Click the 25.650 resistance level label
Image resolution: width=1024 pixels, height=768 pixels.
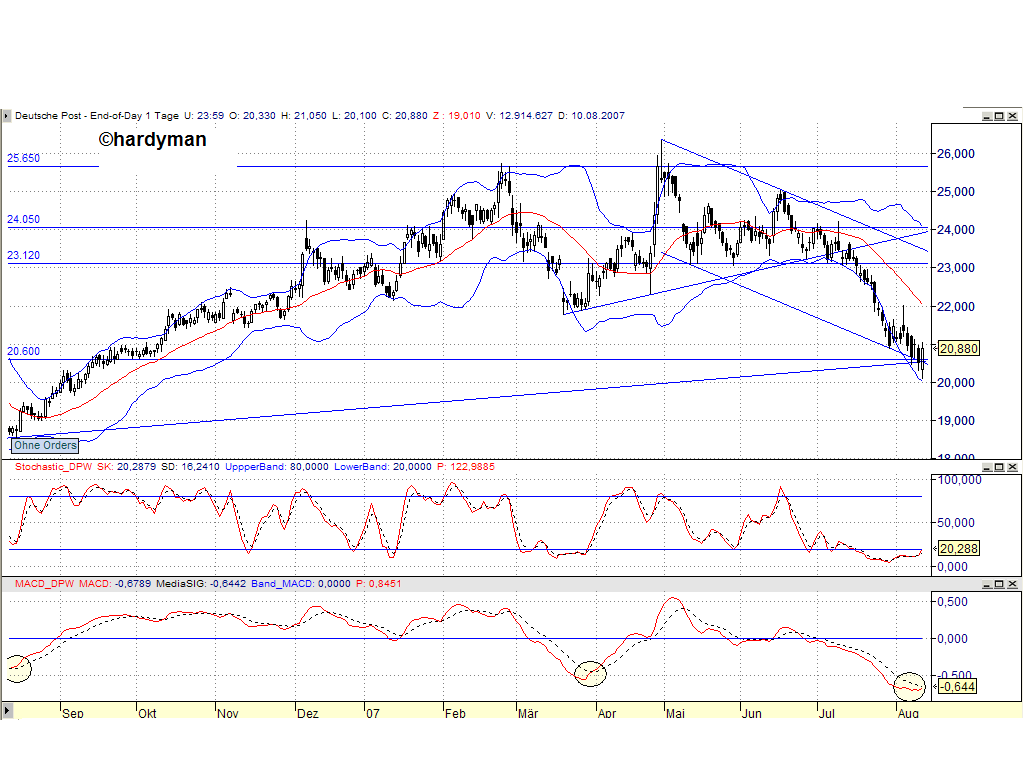coord(24,158)
